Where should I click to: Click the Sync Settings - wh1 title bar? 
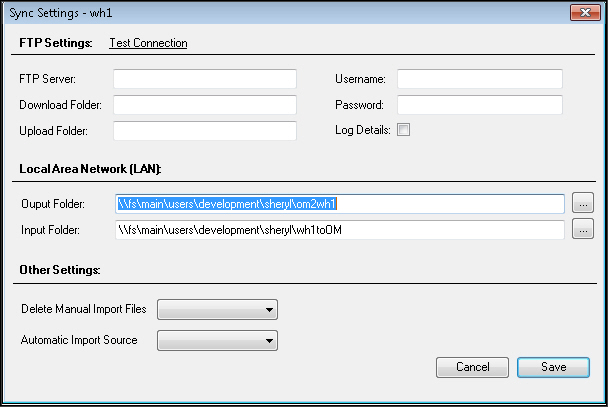(287, 13)
